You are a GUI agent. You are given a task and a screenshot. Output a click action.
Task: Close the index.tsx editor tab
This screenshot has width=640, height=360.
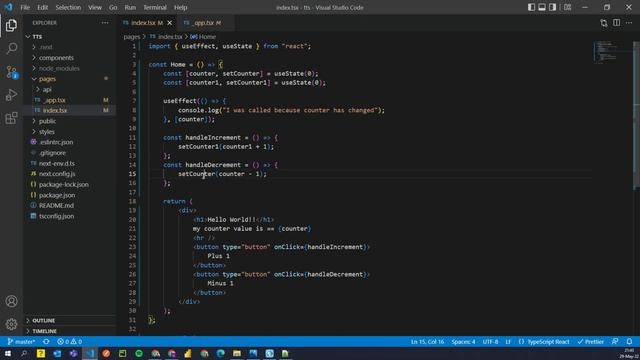[x=170, y=23]
